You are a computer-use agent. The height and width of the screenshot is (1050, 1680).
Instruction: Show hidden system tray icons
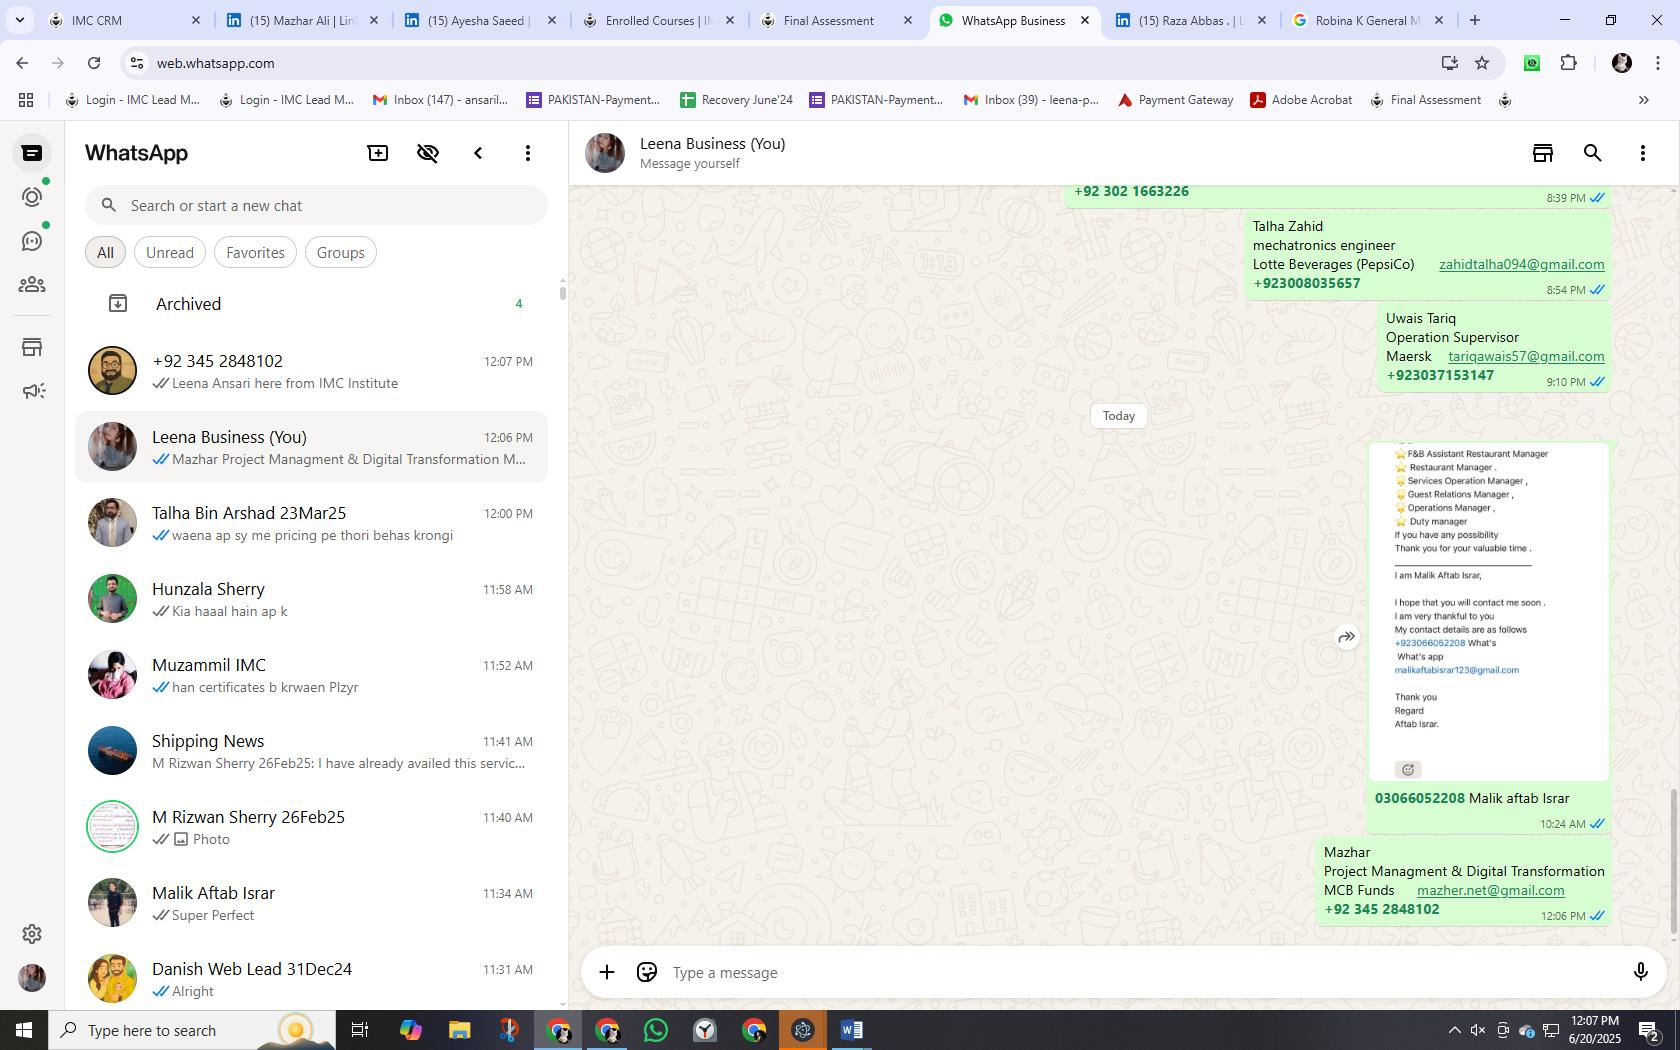tap(1454, 1030)
